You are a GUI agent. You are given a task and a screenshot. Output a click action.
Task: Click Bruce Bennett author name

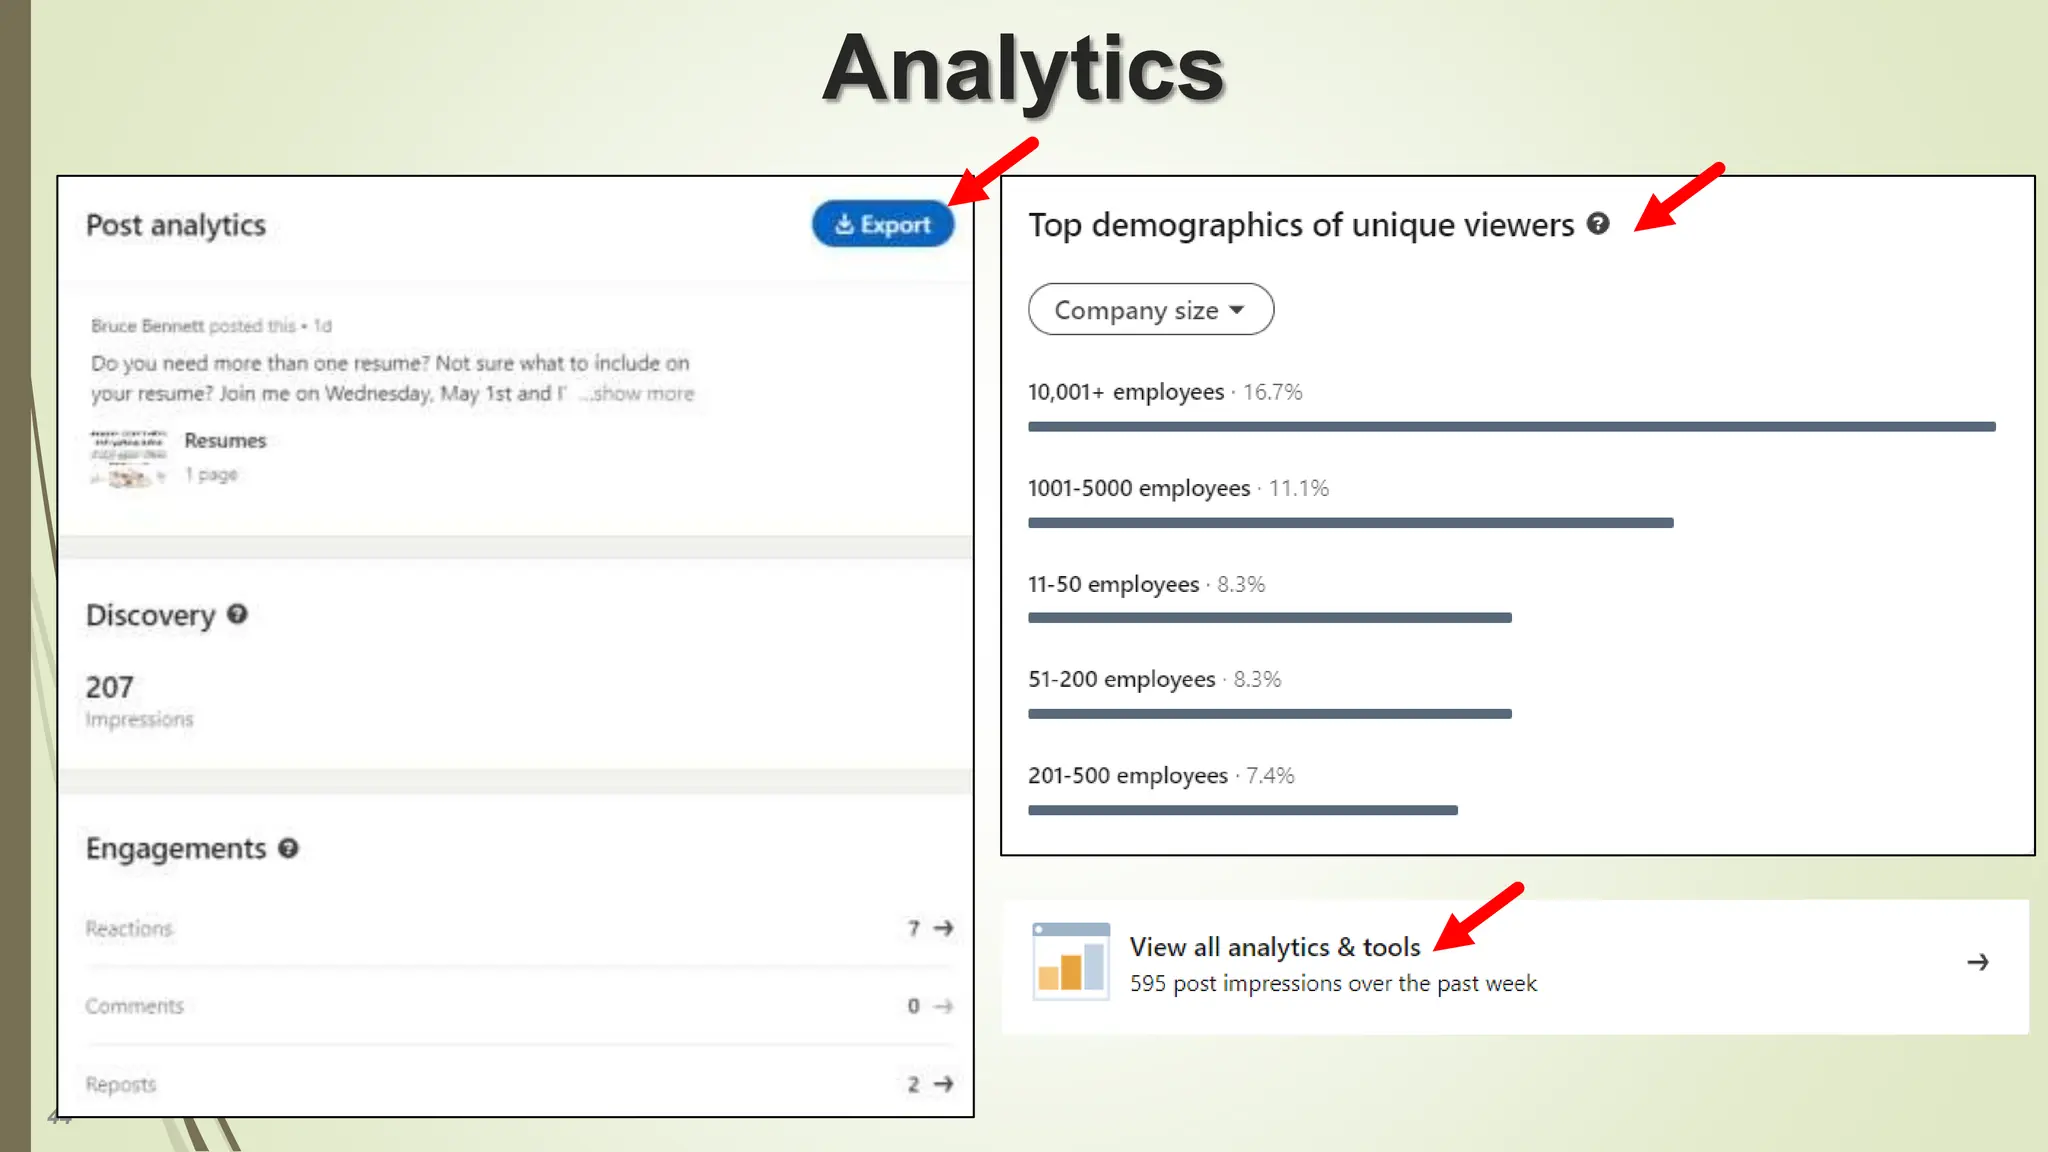click(x=147, y=326)
